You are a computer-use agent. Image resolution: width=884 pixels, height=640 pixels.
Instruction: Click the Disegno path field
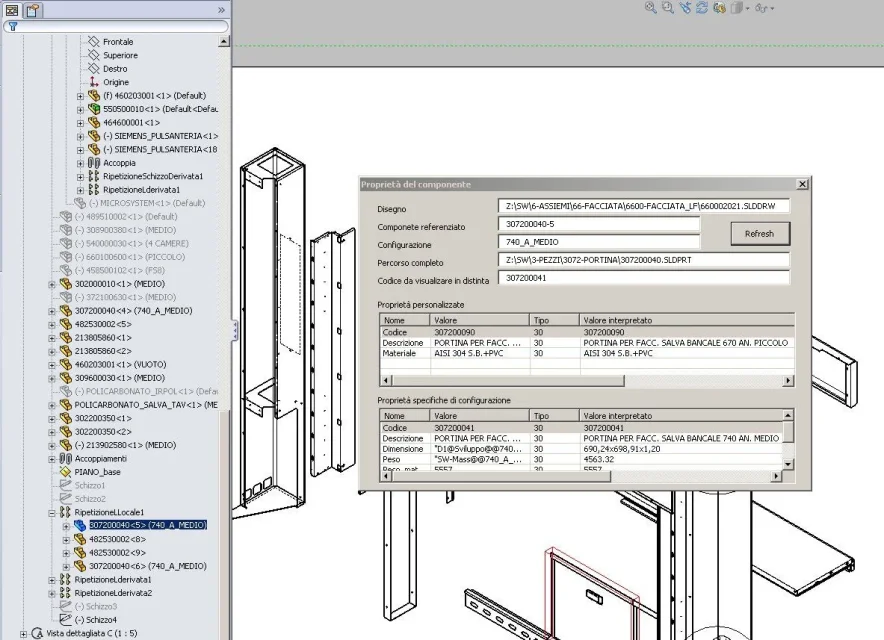click(643, 206)
